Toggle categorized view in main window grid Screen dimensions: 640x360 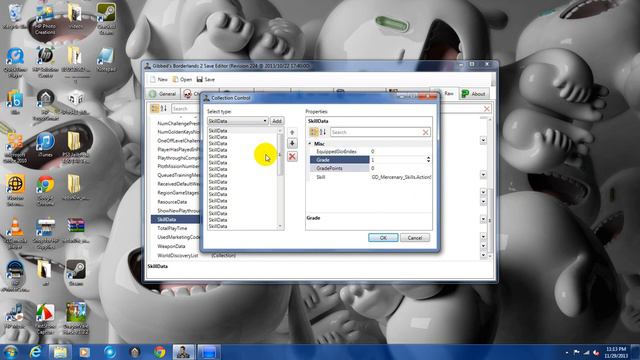click(154, 109)
